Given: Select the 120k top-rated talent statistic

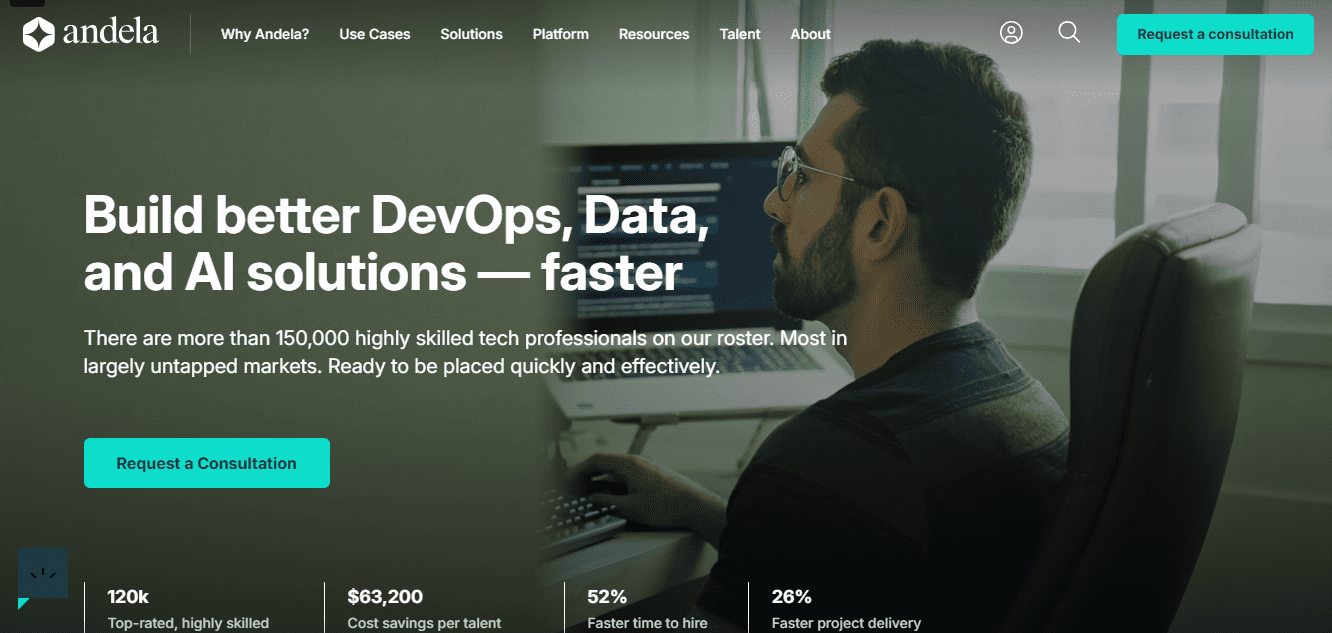Looking at the screenshot, I should [188, 609].
